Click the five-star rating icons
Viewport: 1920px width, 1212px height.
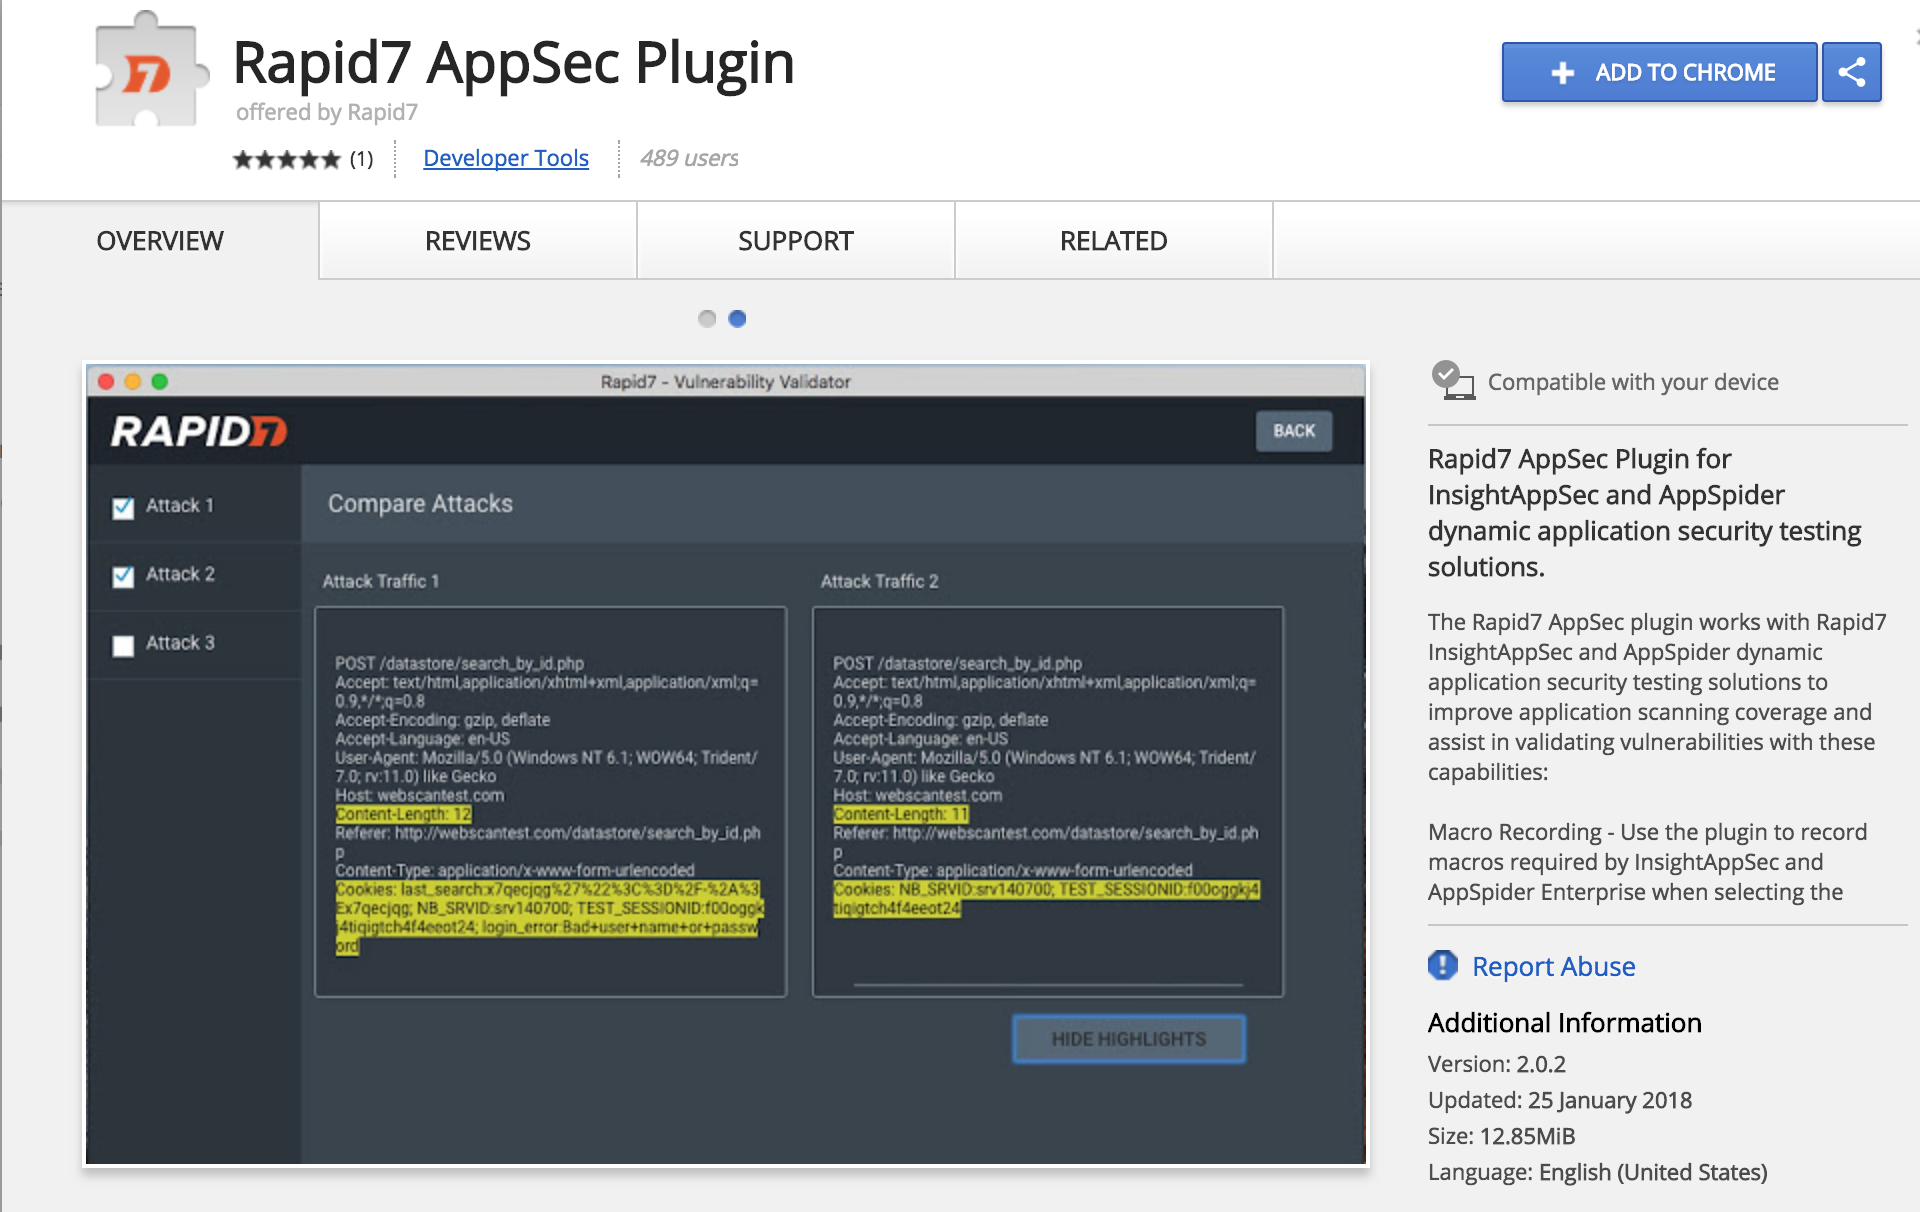click(x=287, y=159)
